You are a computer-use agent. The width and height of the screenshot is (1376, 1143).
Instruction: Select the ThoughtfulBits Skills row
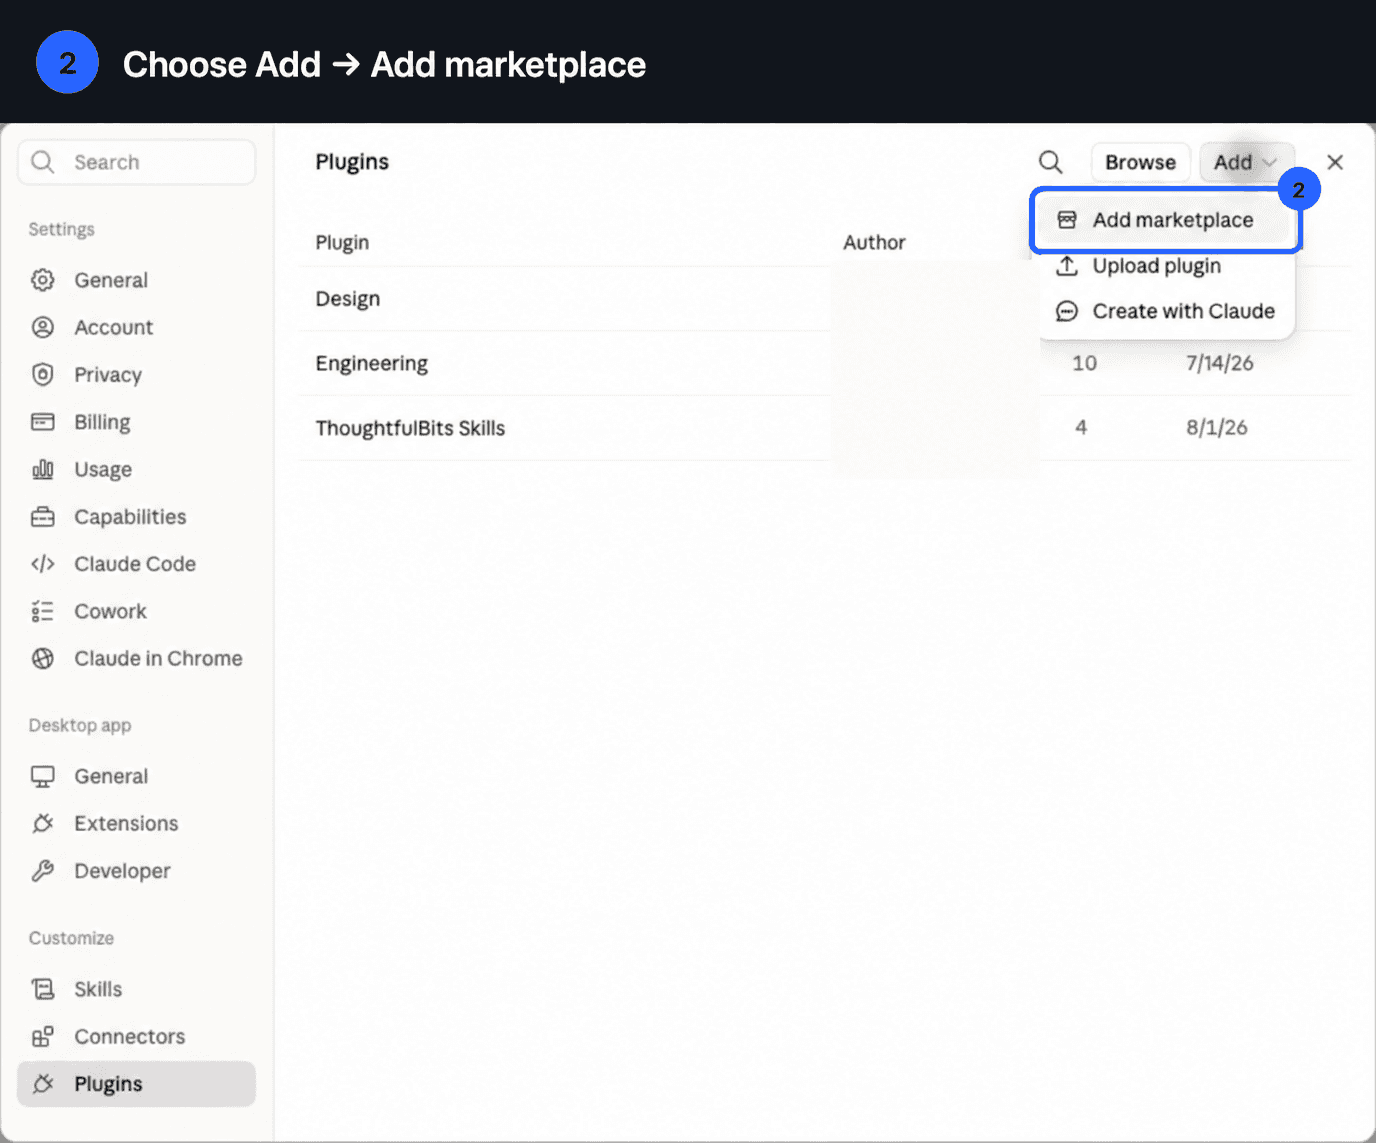[825, 428]
